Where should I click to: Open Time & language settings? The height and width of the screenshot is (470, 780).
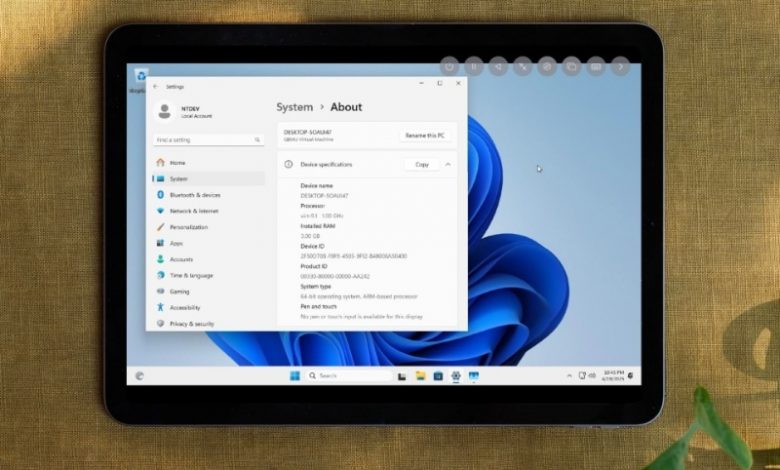[208, 275]
